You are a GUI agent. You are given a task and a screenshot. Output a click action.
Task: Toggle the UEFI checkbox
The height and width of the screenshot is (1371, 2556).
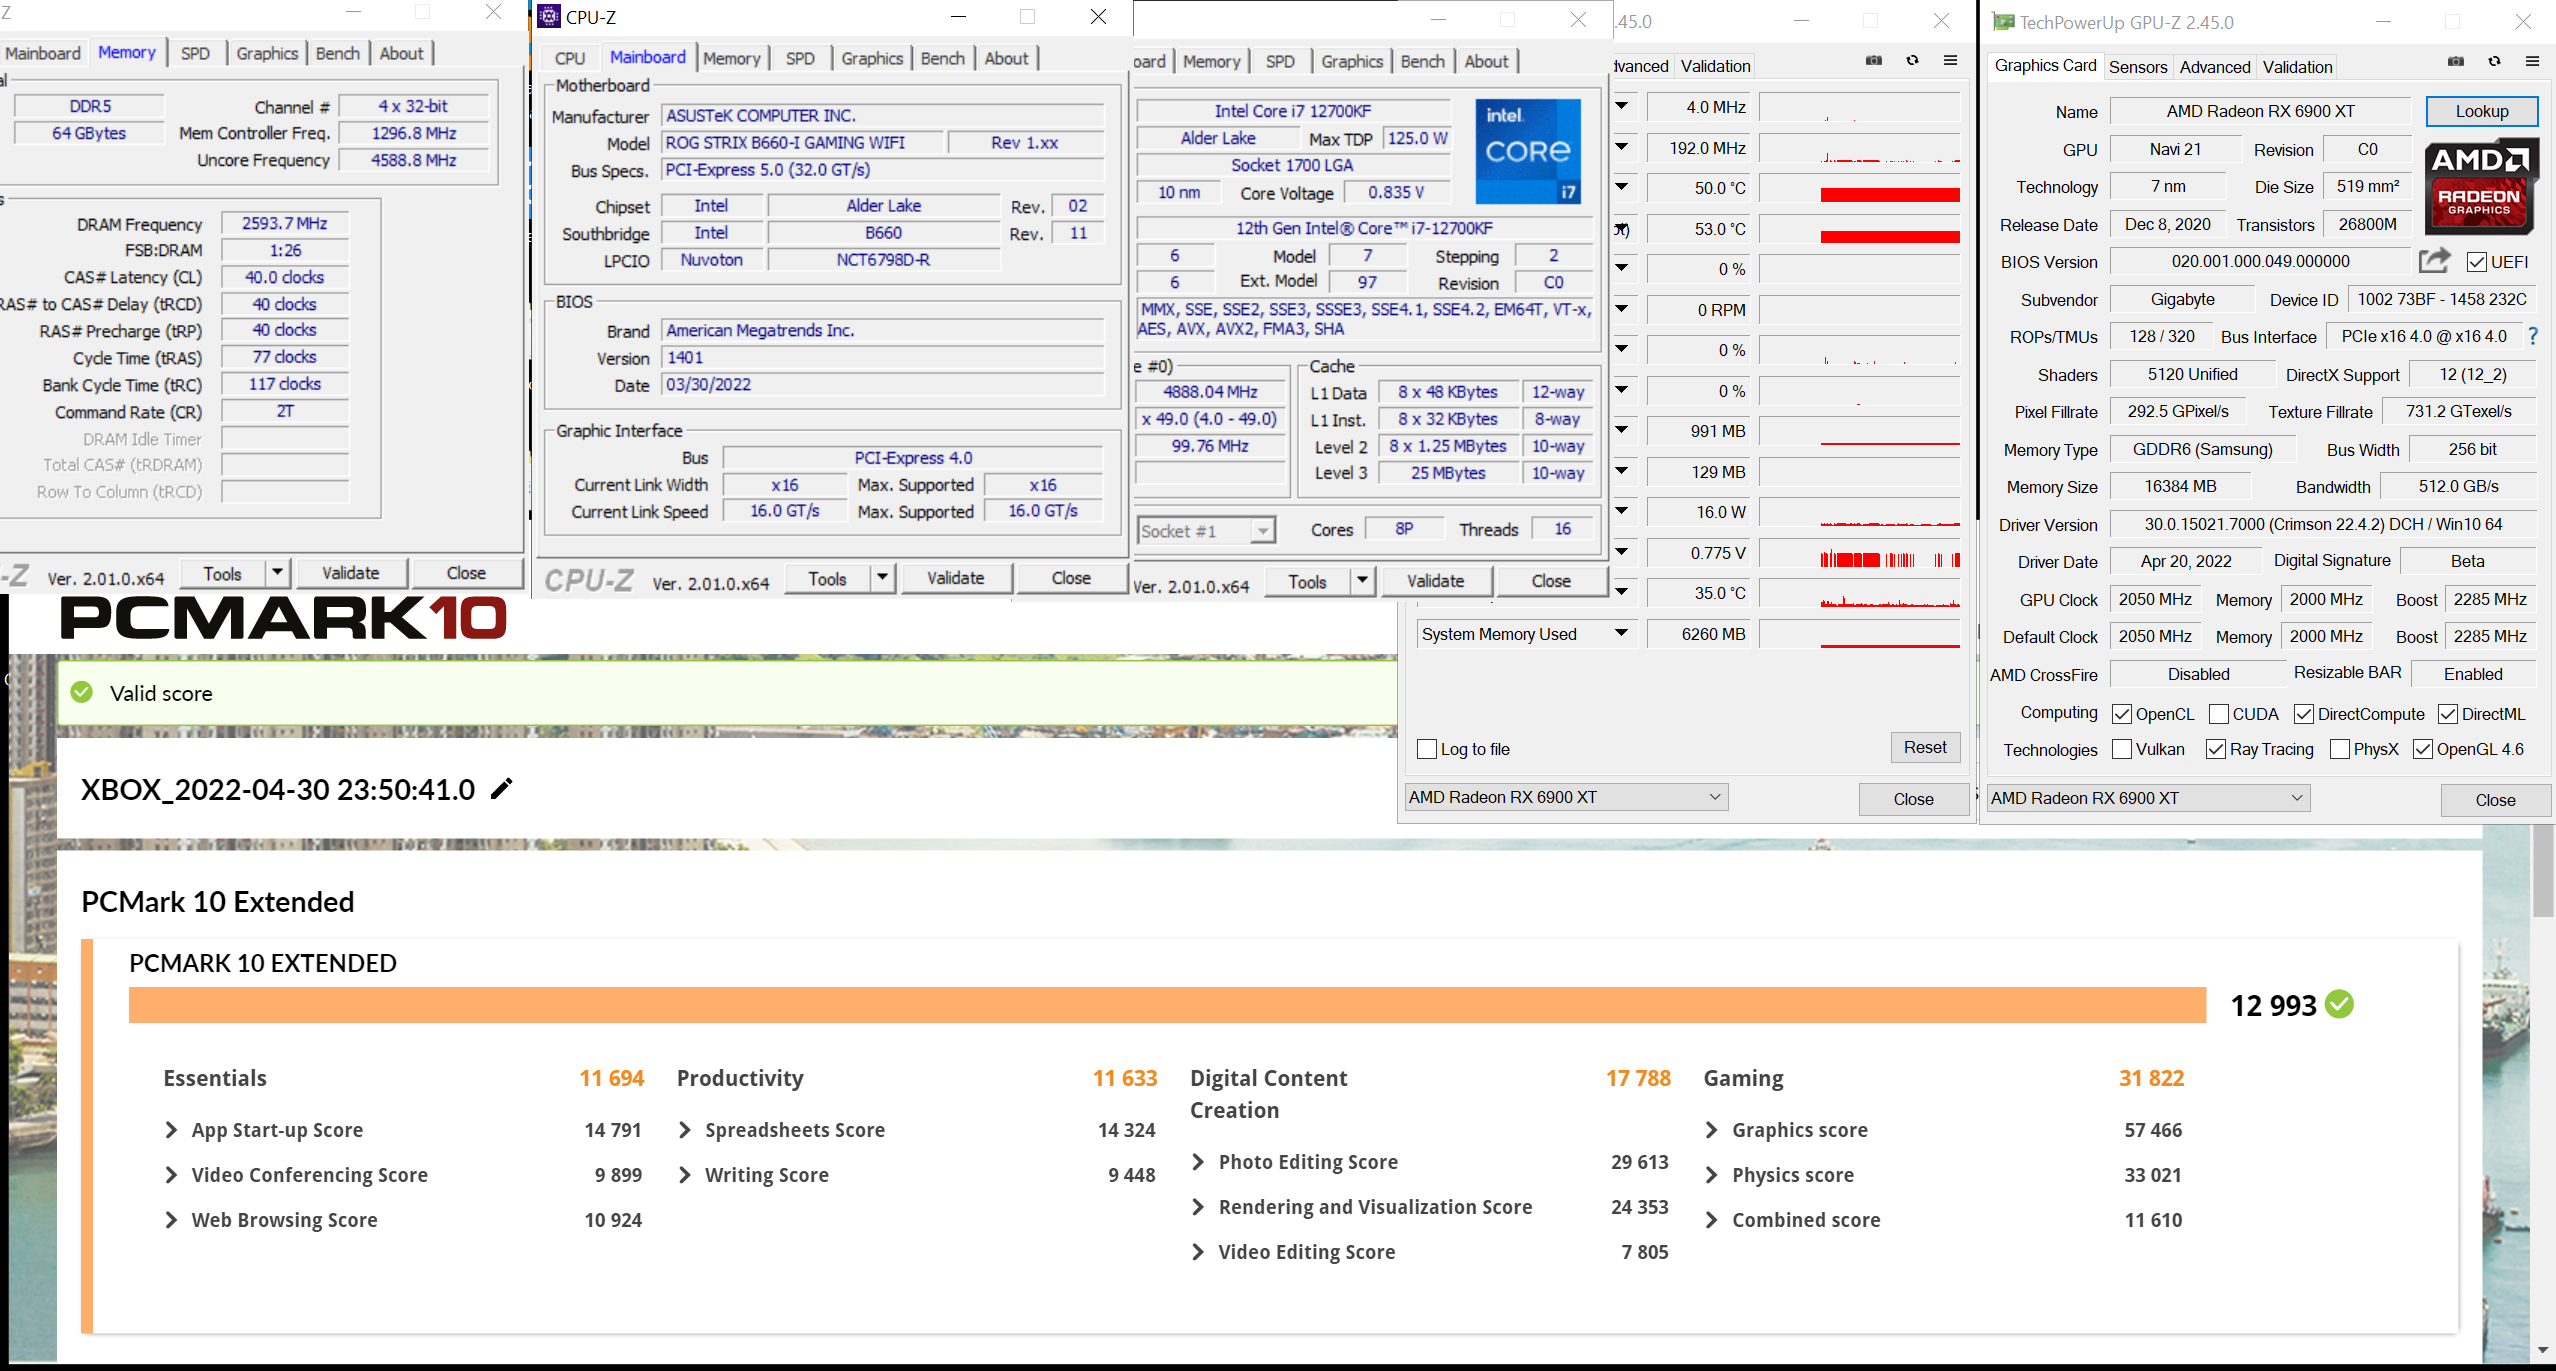coord(2476,262)
